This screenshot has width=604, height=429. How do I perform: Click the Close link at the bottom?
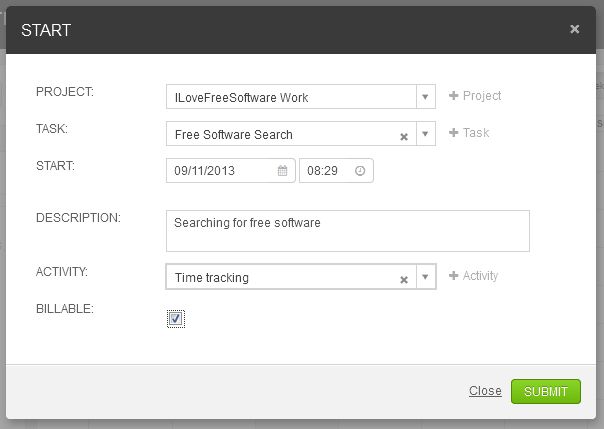coord(485,391)
